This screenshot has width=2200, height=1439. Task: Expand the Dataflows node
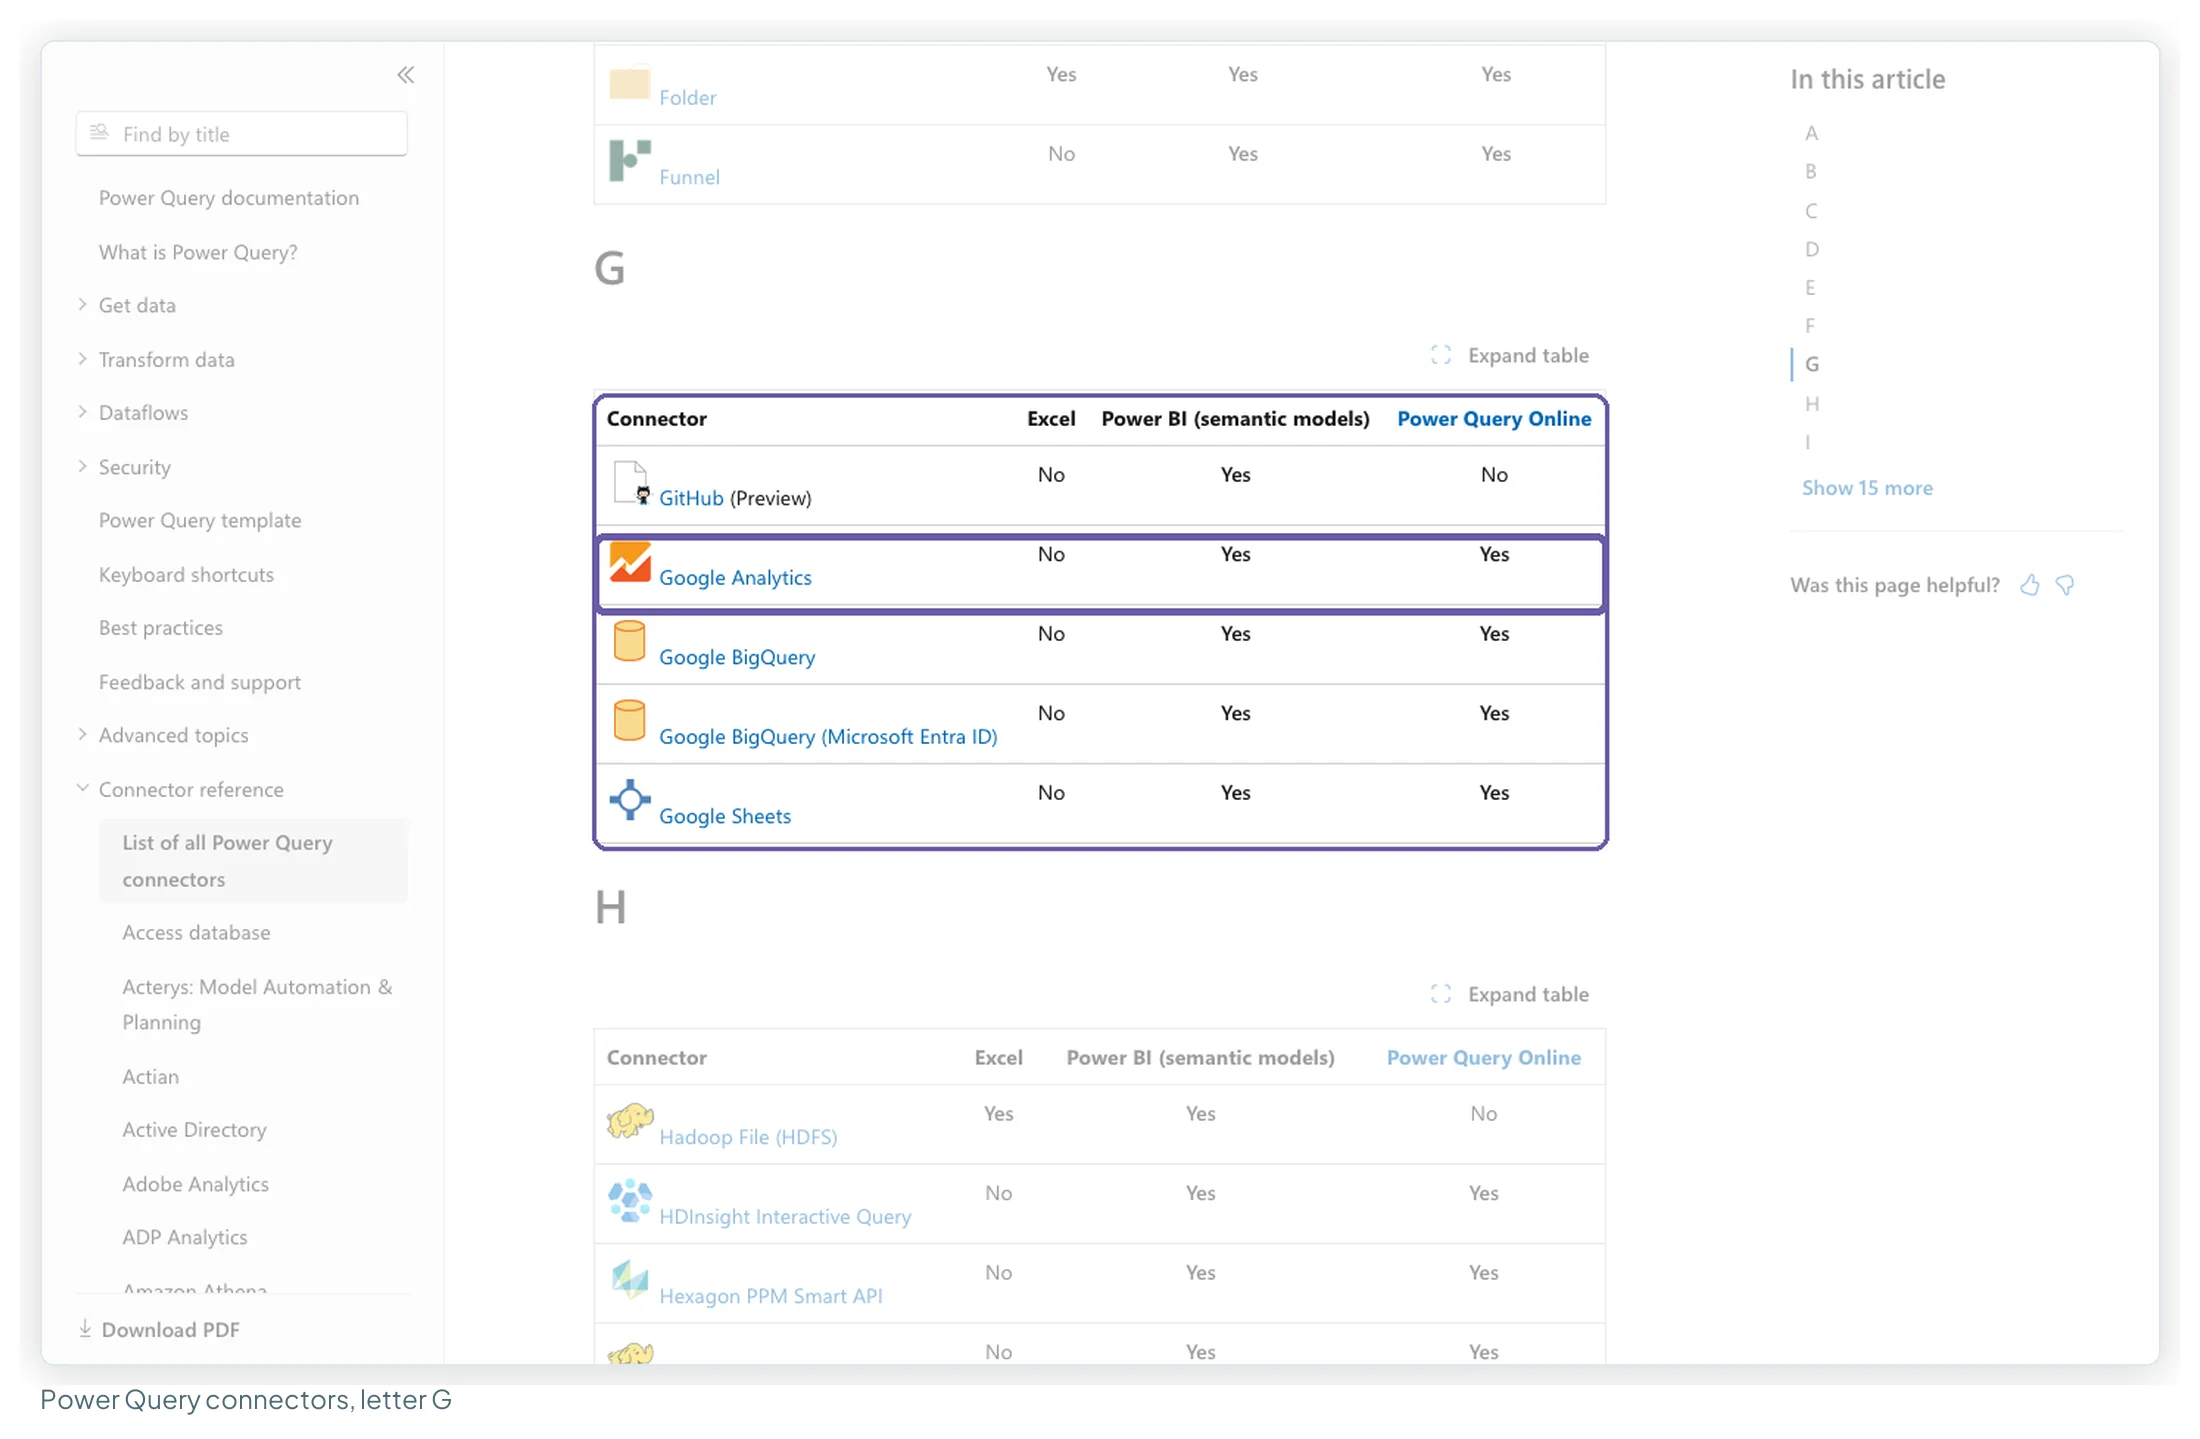point(82,411)
